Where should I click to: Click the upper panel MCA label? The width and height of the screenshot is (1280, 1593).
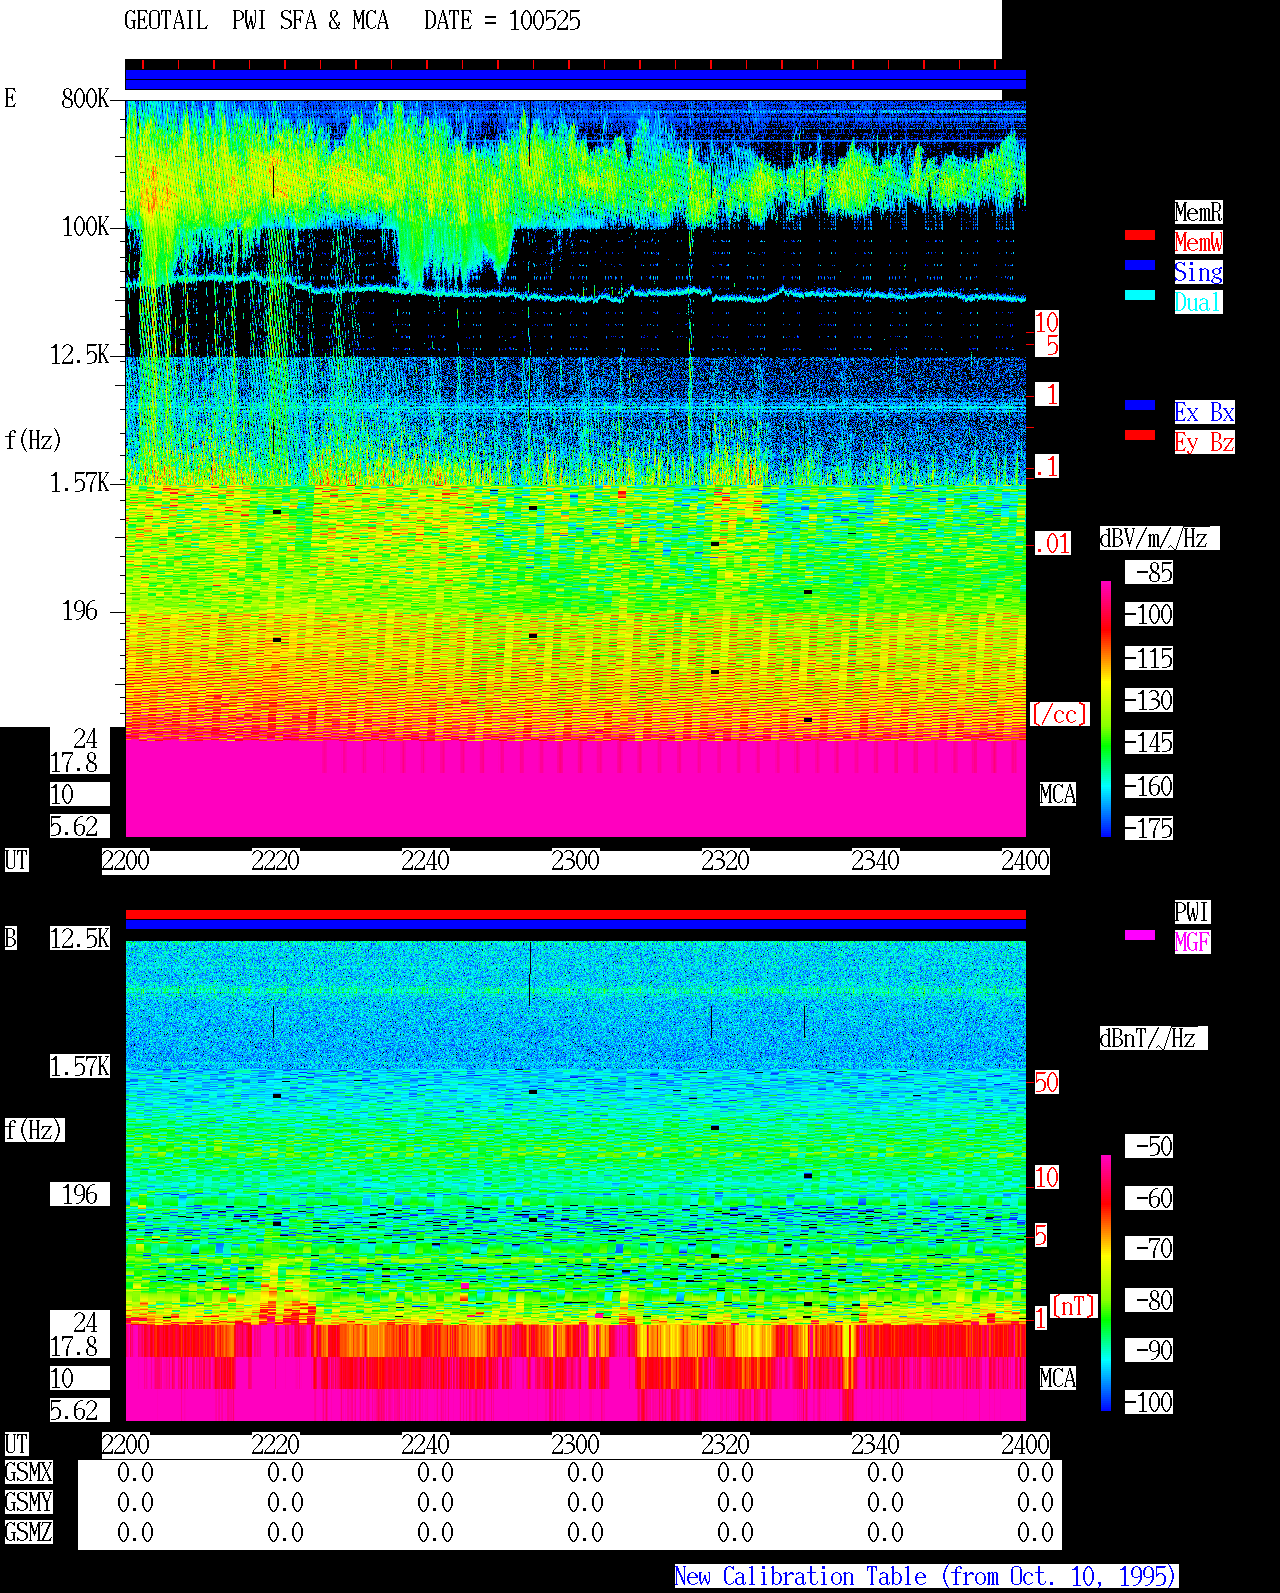1058,795
